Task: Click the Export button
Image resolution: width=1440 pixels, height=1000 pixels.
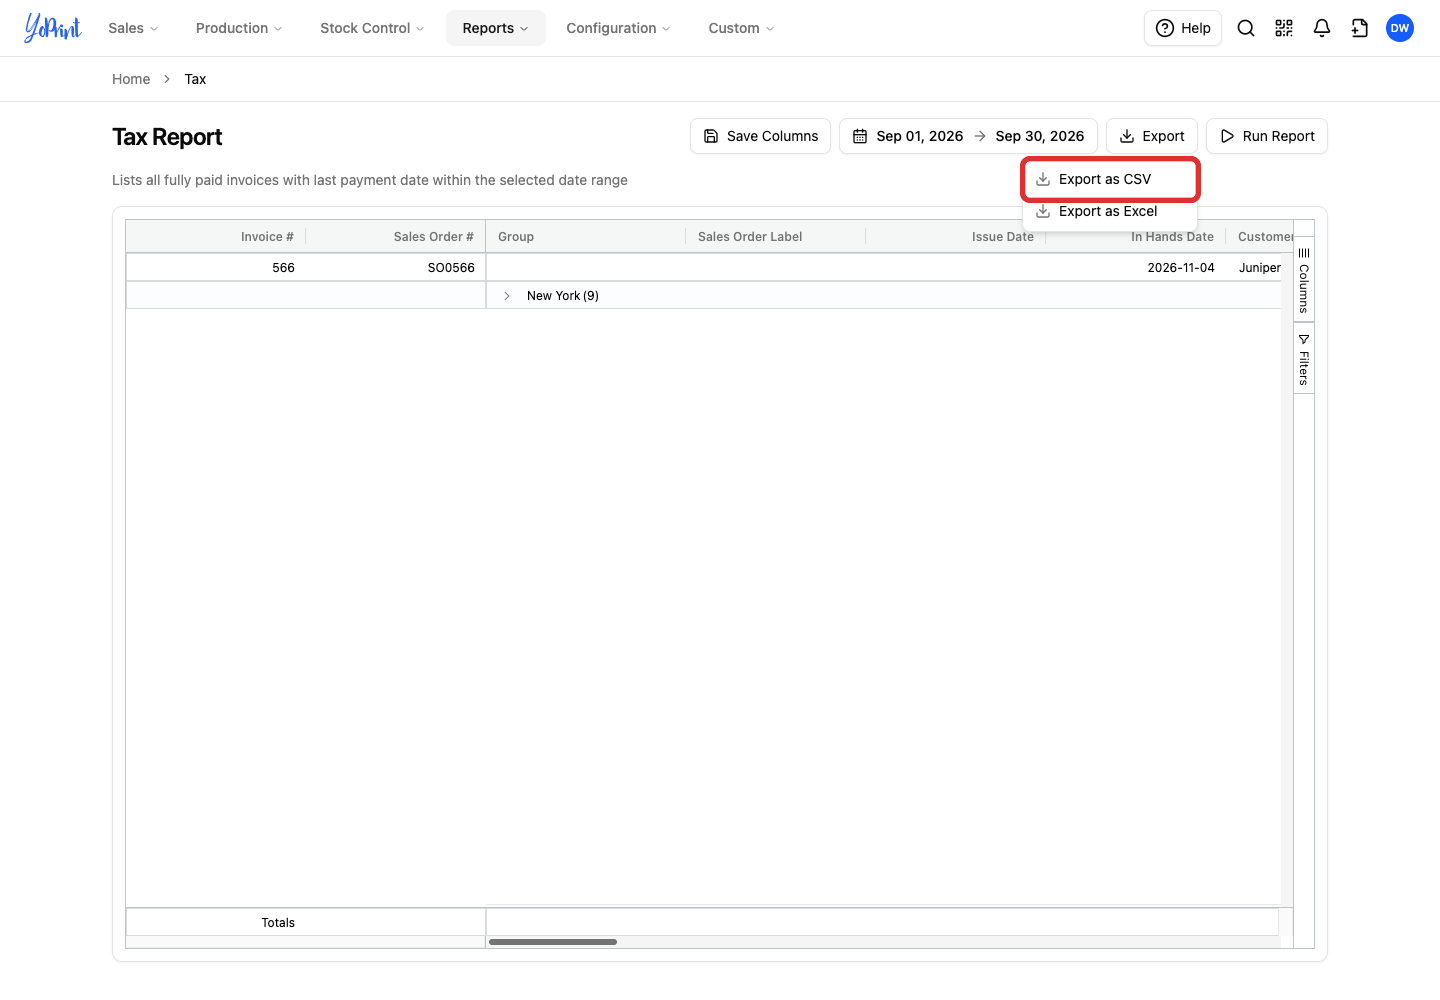Action: click(1152, 136)
